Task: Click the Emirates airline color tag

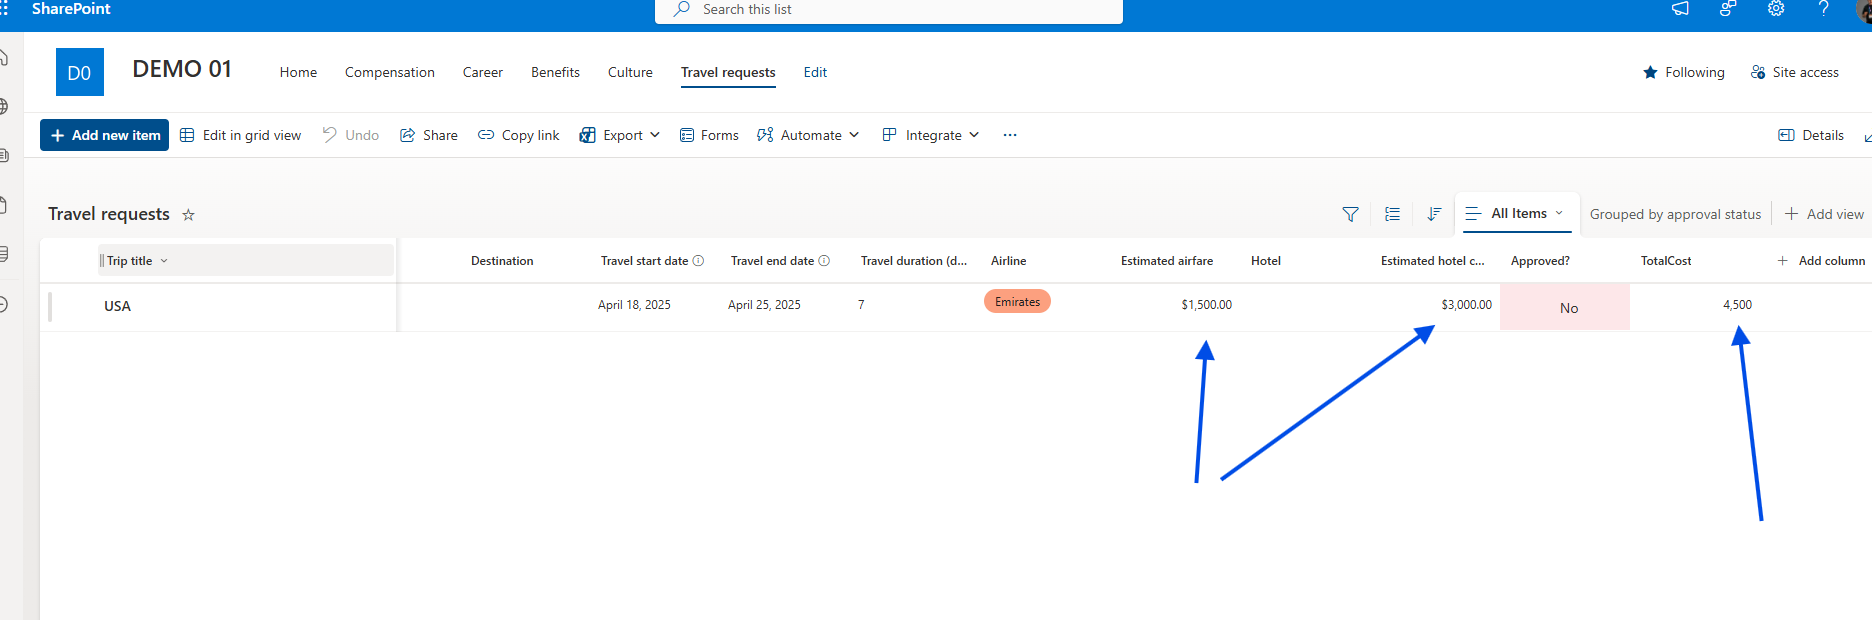Action: click(1017, 302)
